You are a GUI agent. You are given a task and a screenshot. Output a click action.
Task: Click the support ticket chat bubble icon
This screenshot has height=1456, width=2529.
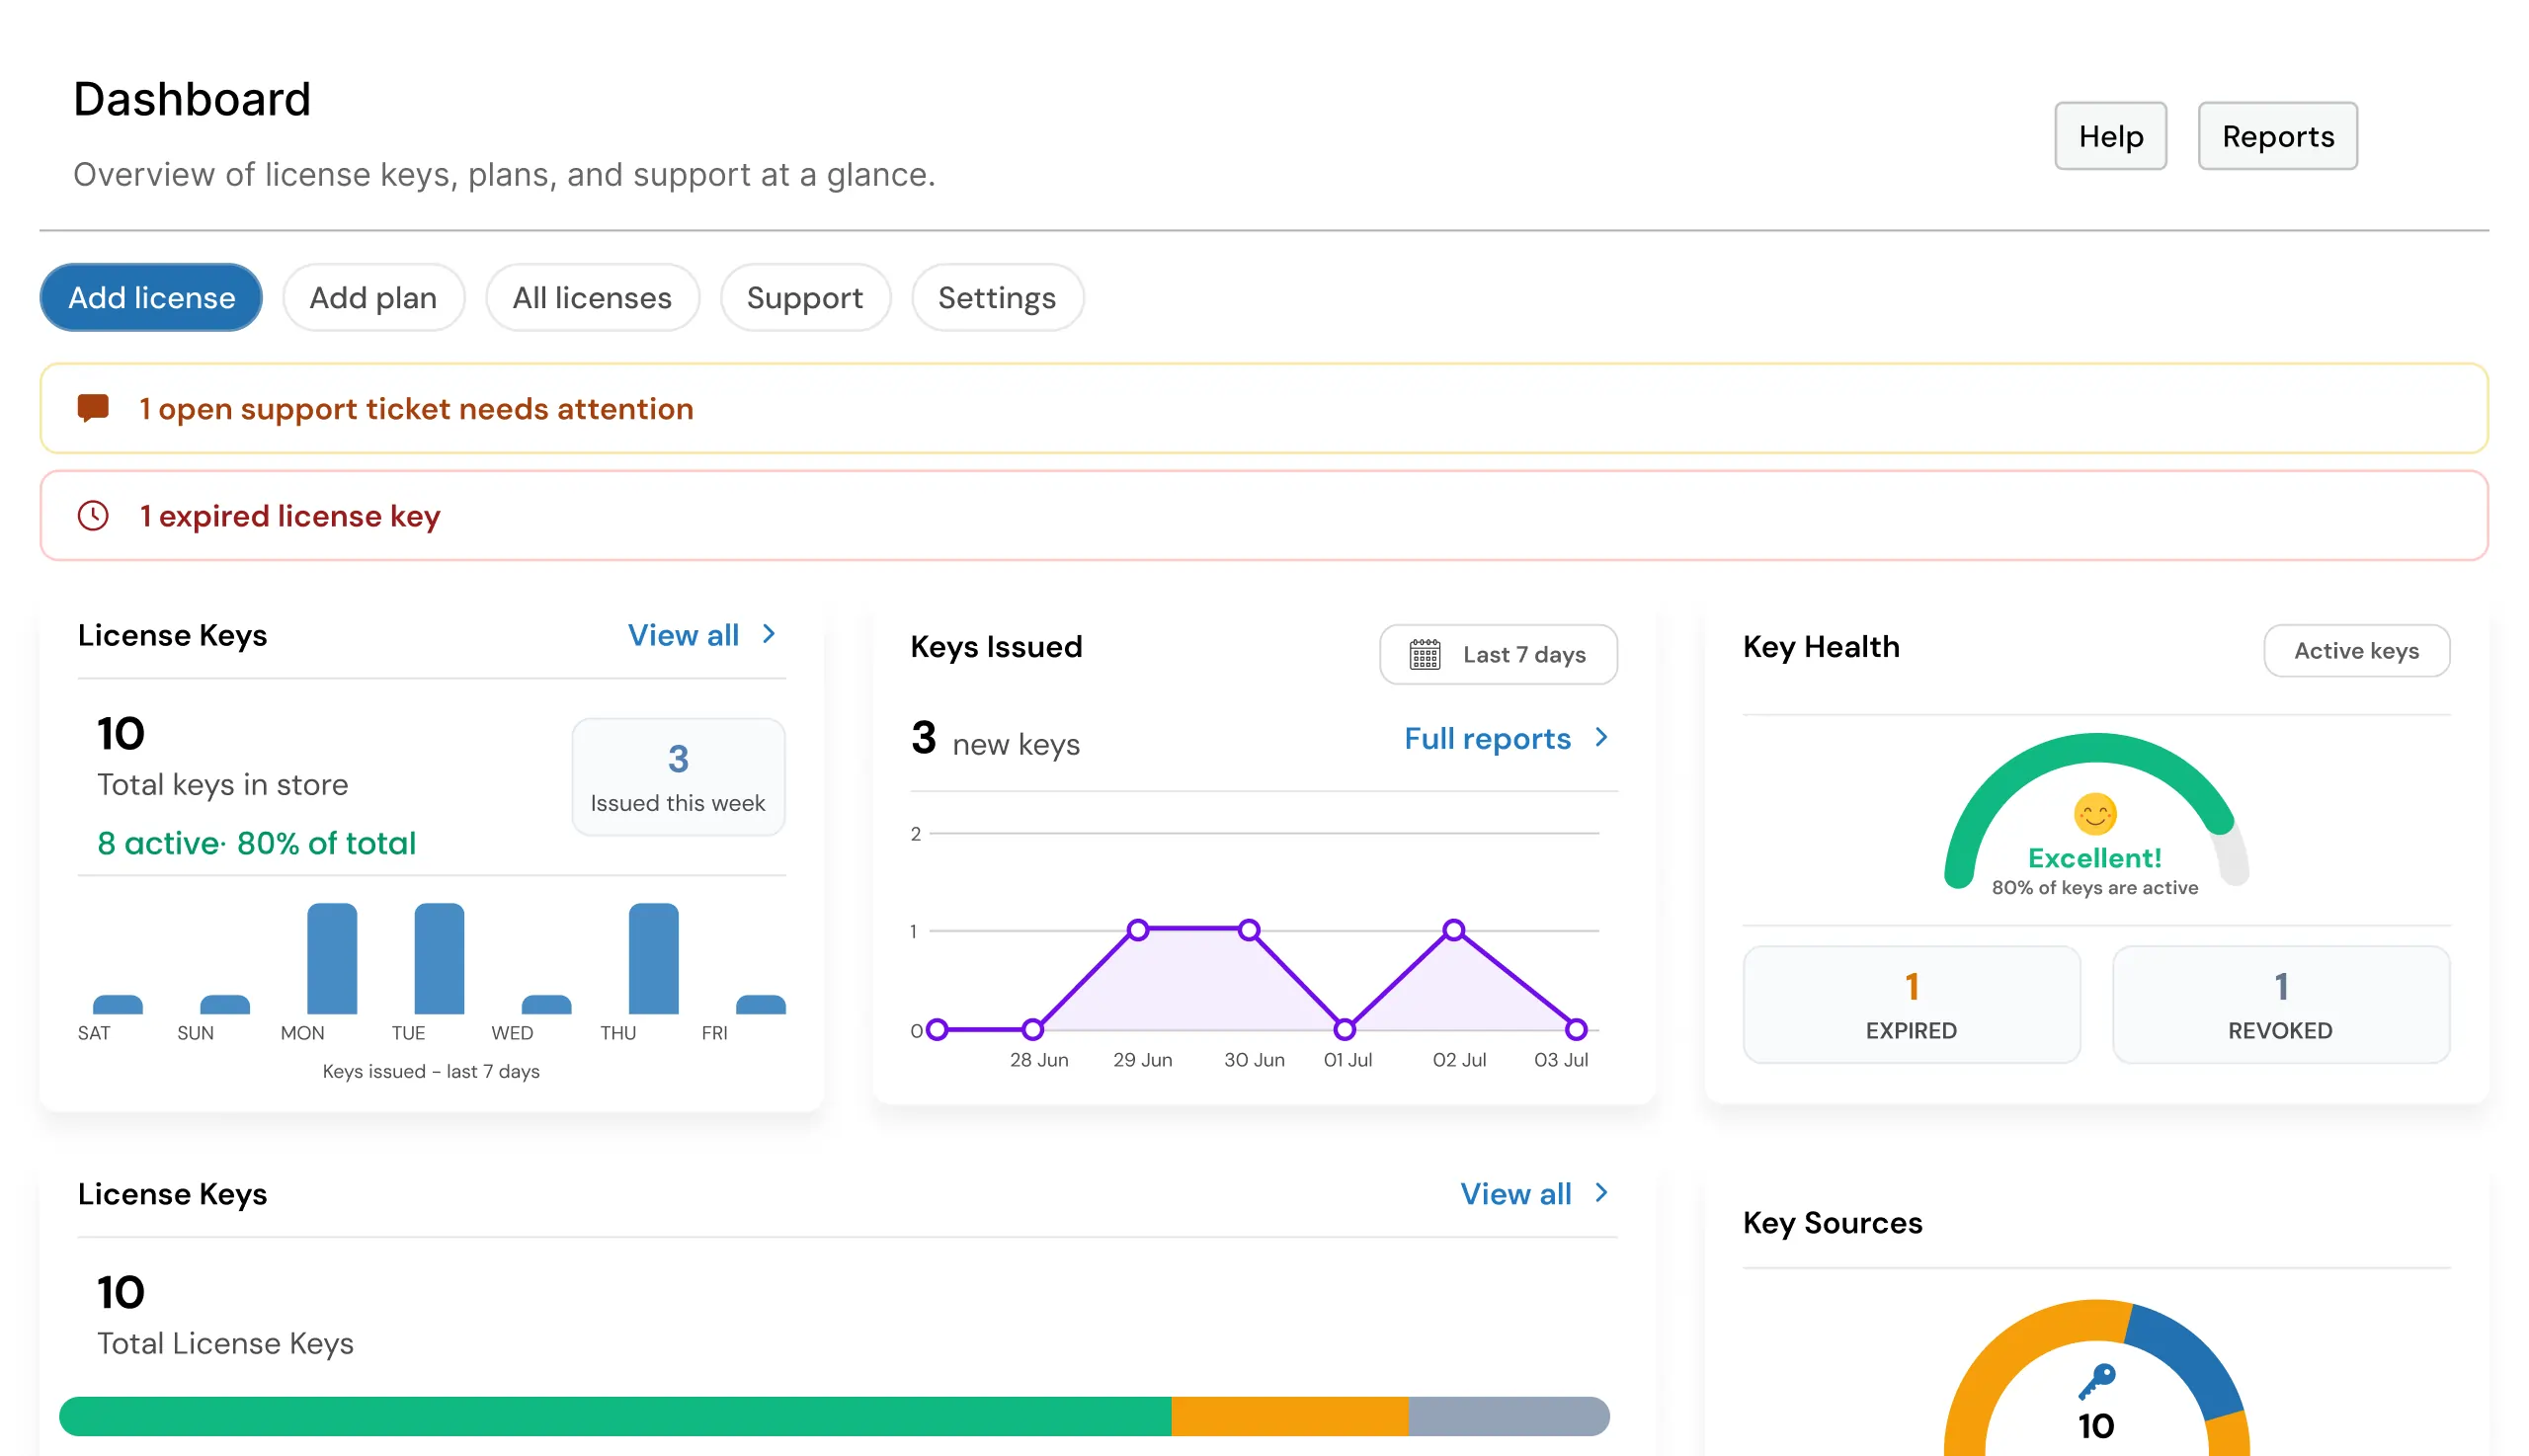tap(93, 408)
